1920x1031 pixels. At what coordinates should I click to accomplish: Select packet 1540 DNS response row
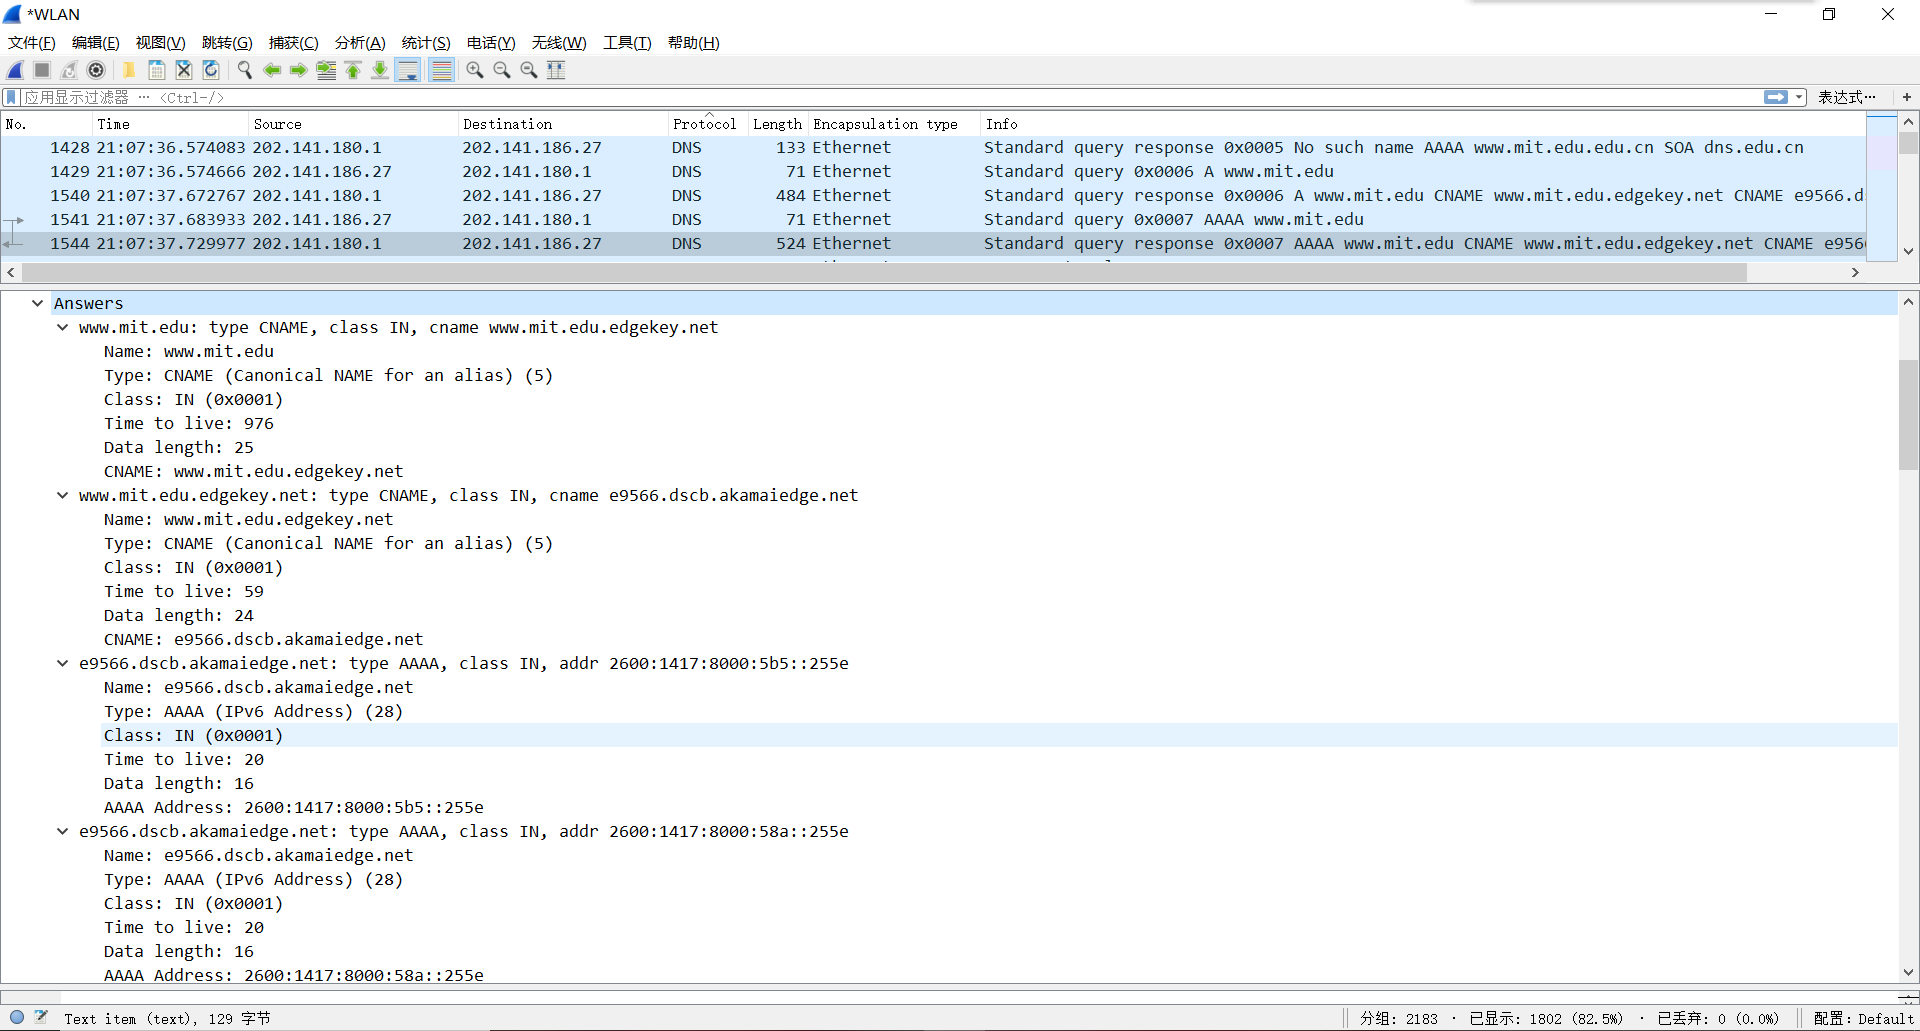(x=933, y=195)
